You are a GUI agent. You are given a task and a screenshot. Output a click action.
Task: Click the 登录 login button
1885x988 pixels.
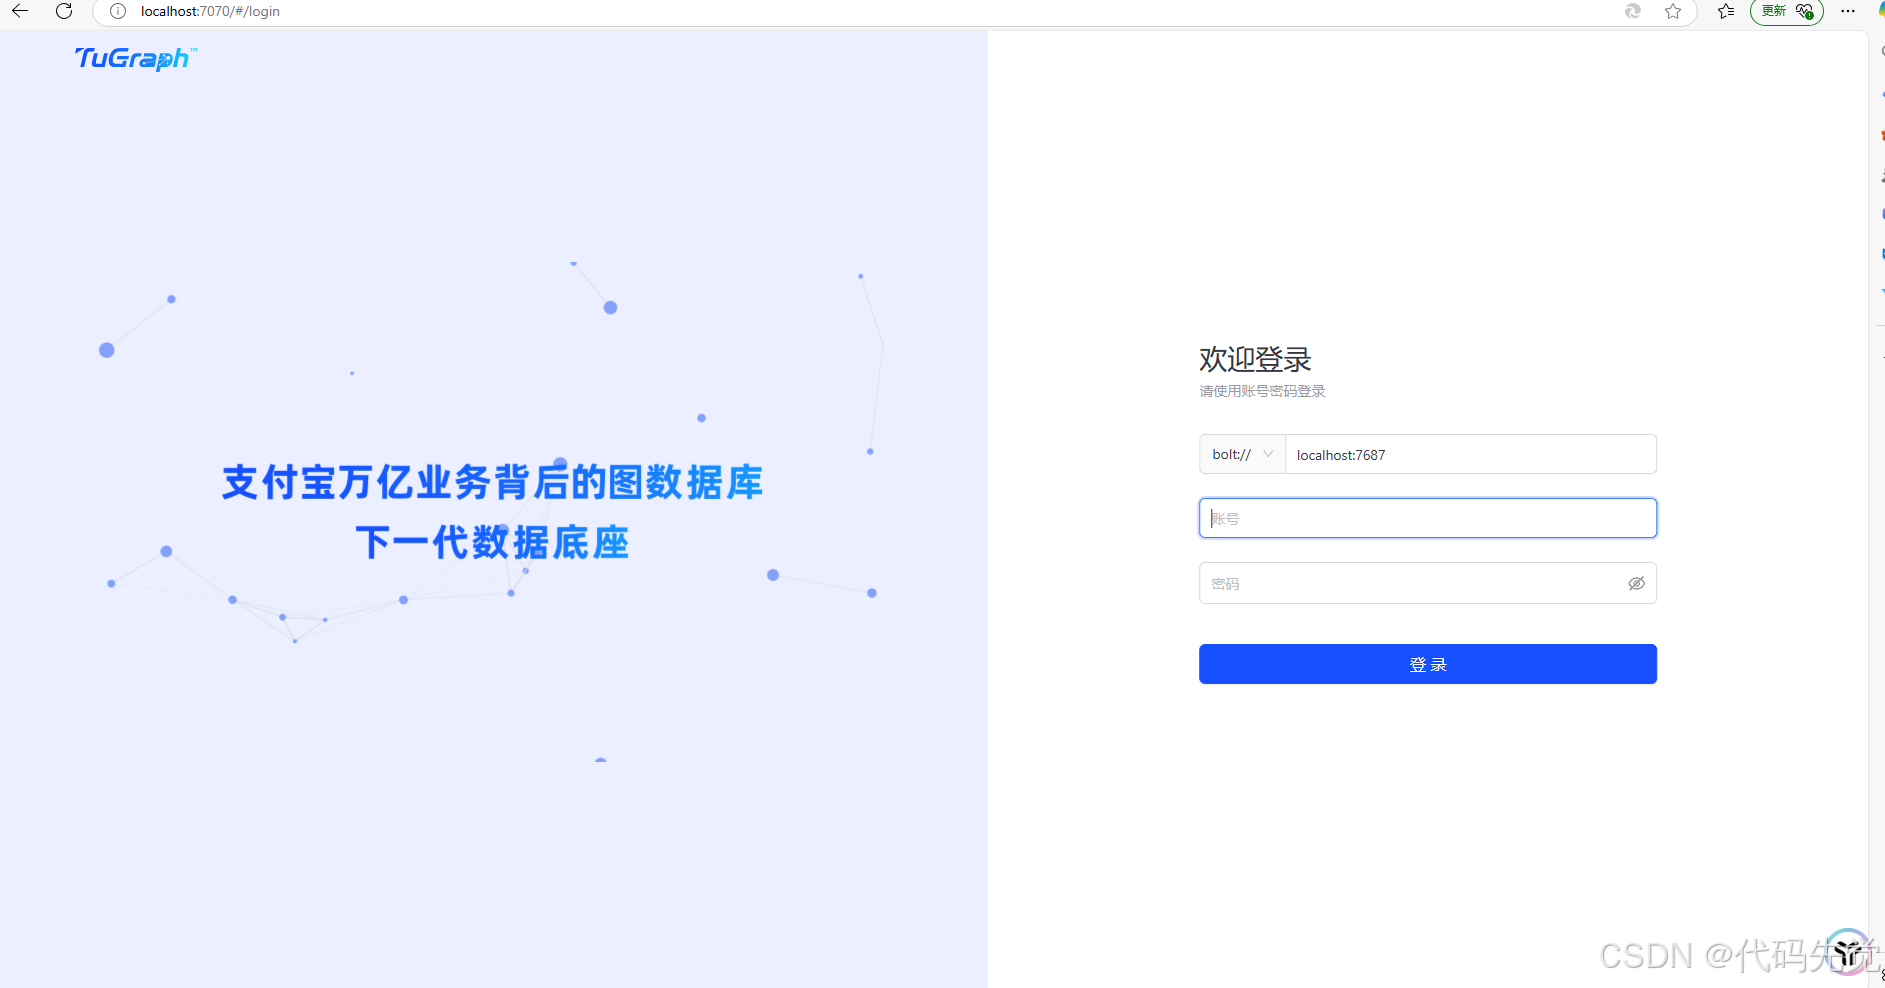coord(1427,663)
